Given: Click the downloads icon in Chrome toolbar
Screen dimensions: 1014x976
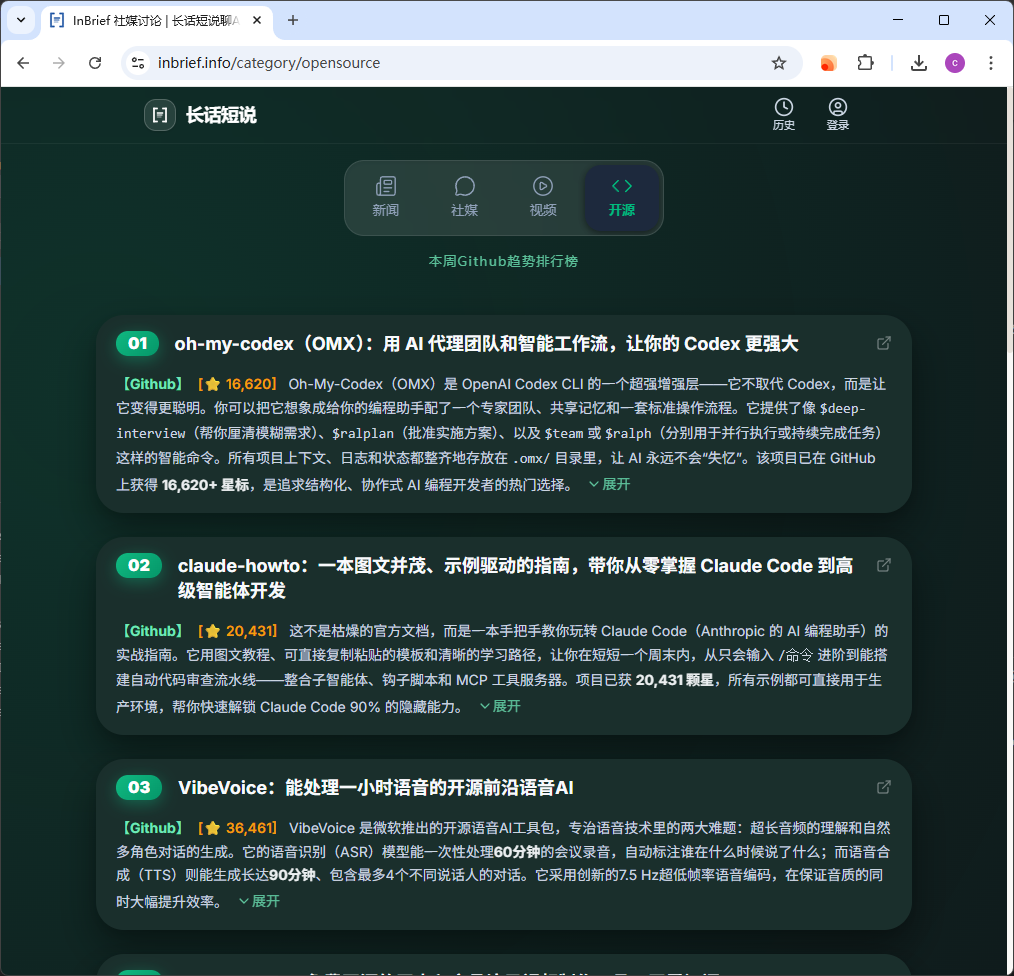Looking at the screenshot, I should point(918,62).
